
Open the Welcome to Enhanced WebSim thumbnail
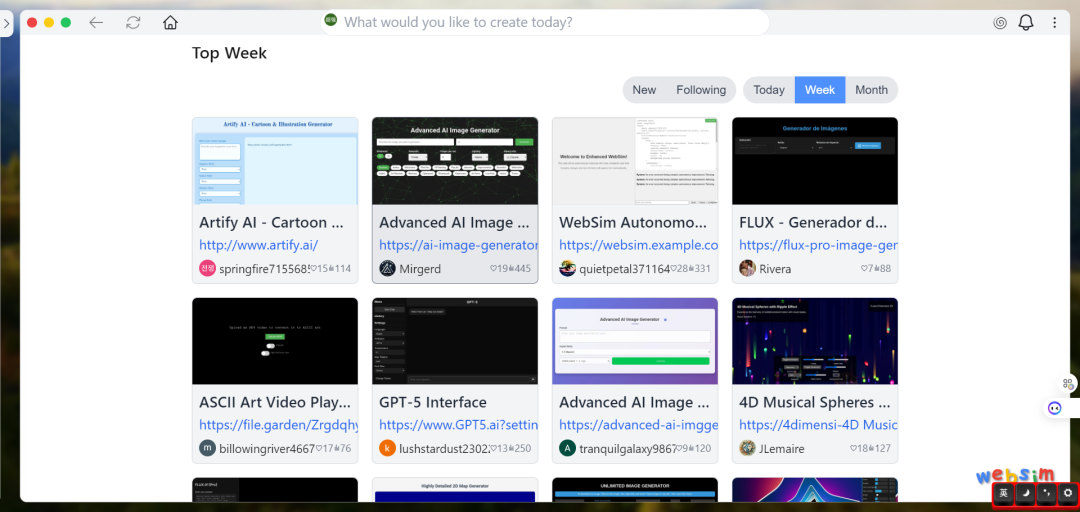pos(635,161)
